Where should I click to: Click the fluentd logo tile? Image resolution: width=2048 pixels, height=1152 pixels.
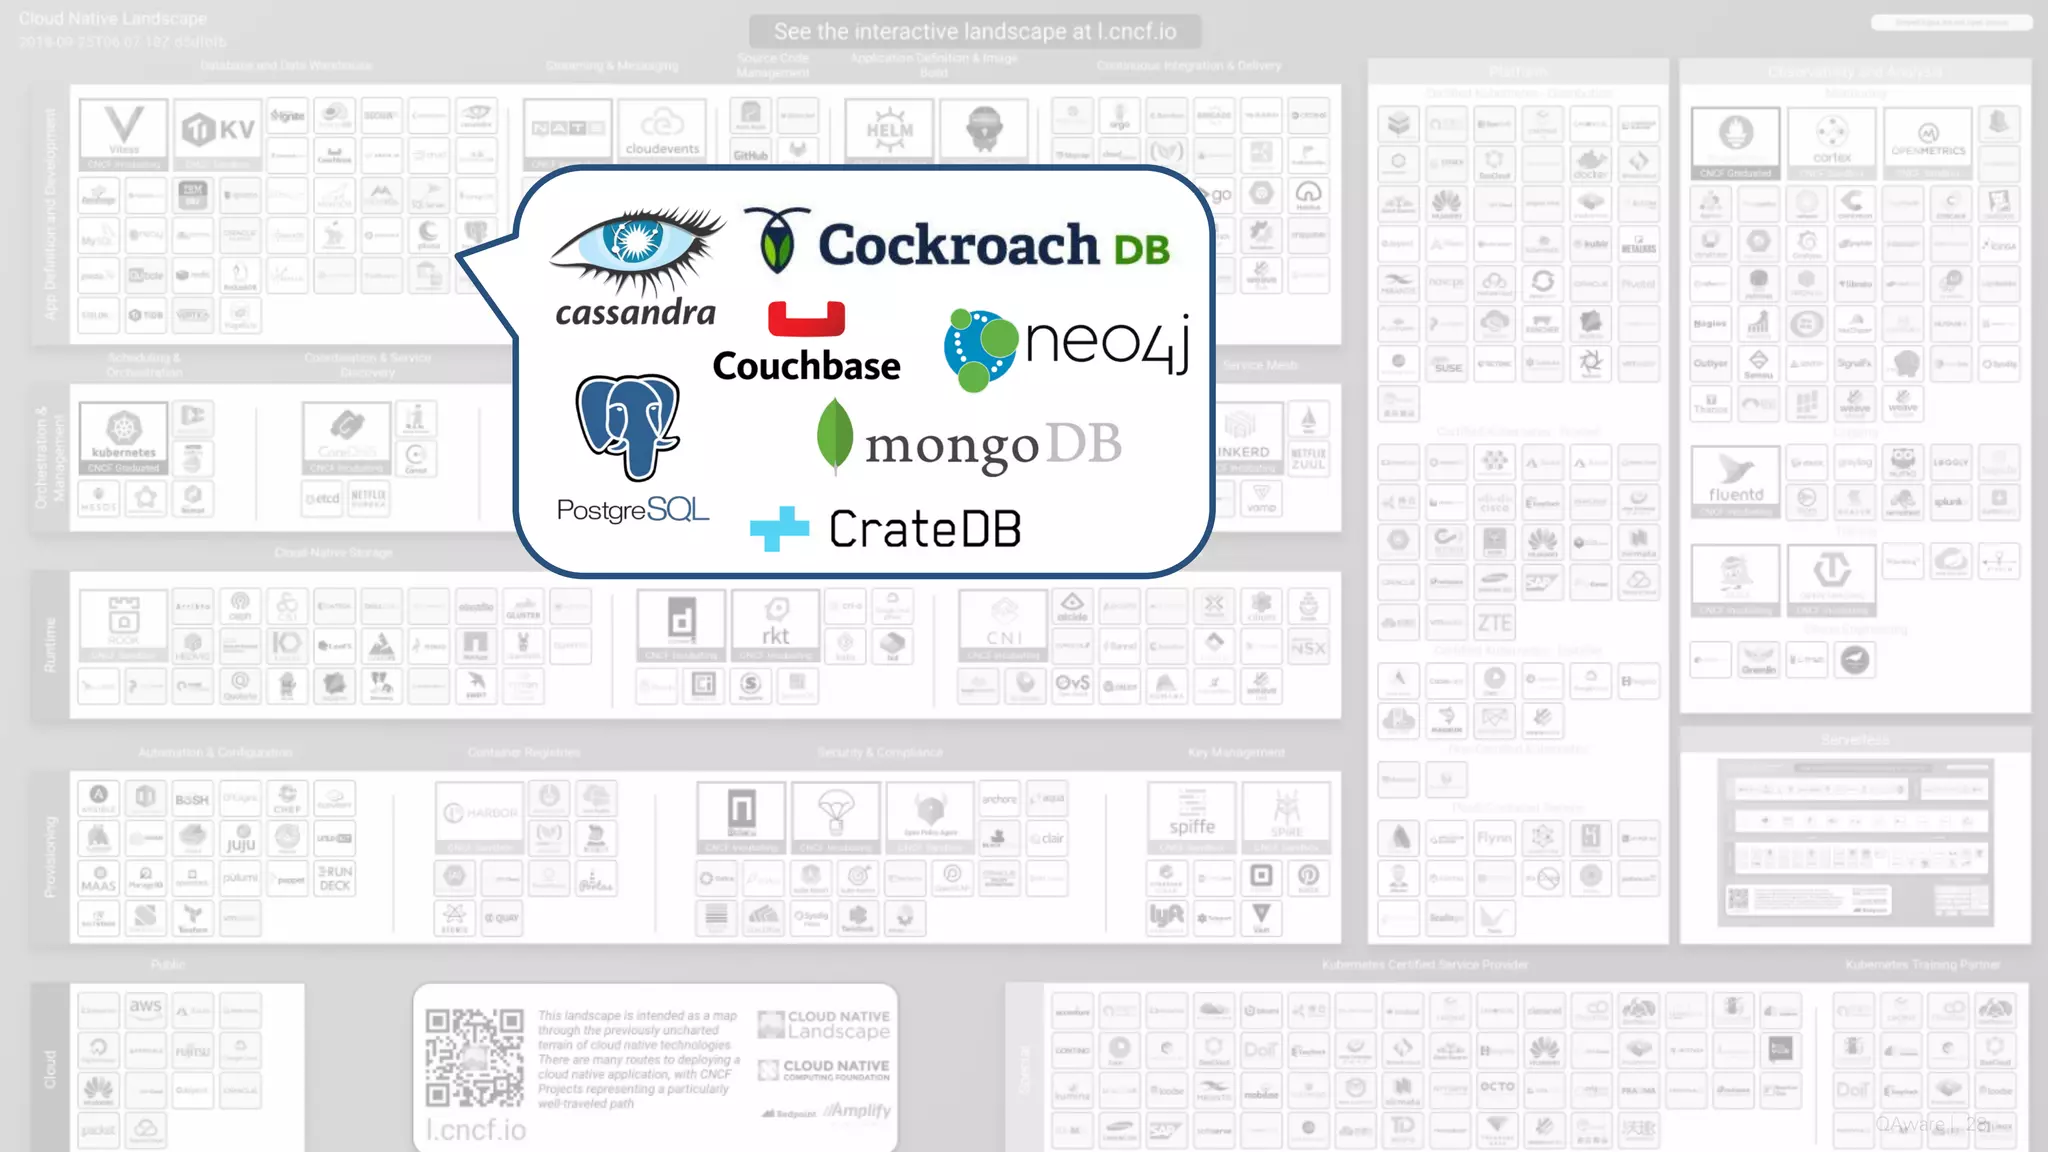pyautogui.click(x=1735, y=480)
